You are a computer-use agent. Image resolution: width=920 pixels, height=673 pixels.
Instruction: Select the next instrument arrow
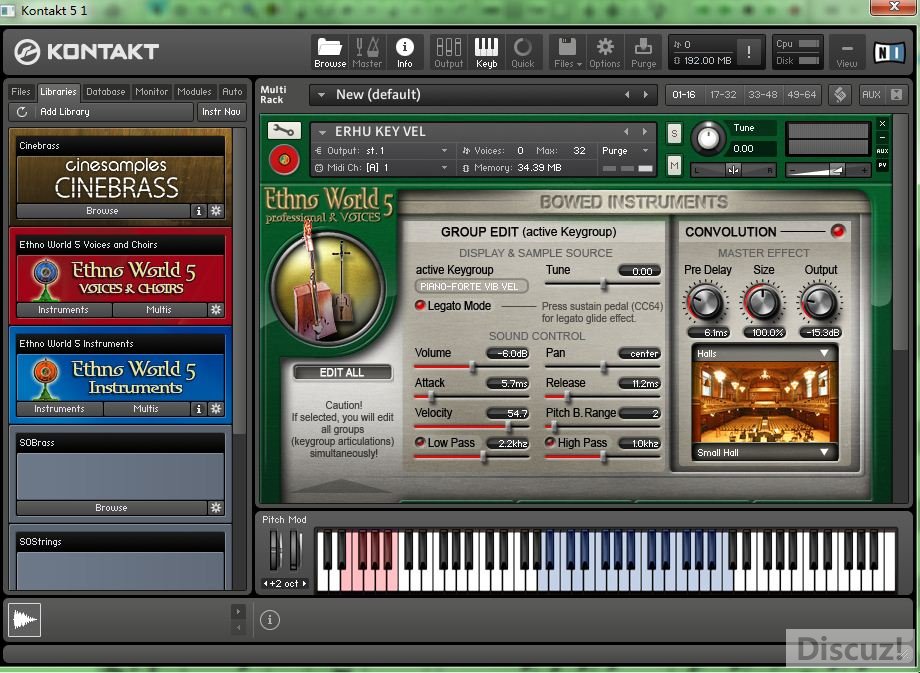tap(645, 132)
